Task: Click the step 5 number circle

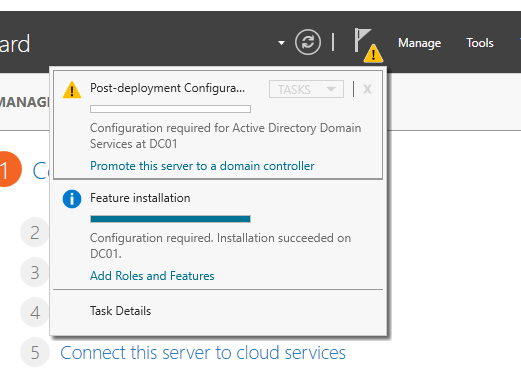Action: (x=35, y=352)
